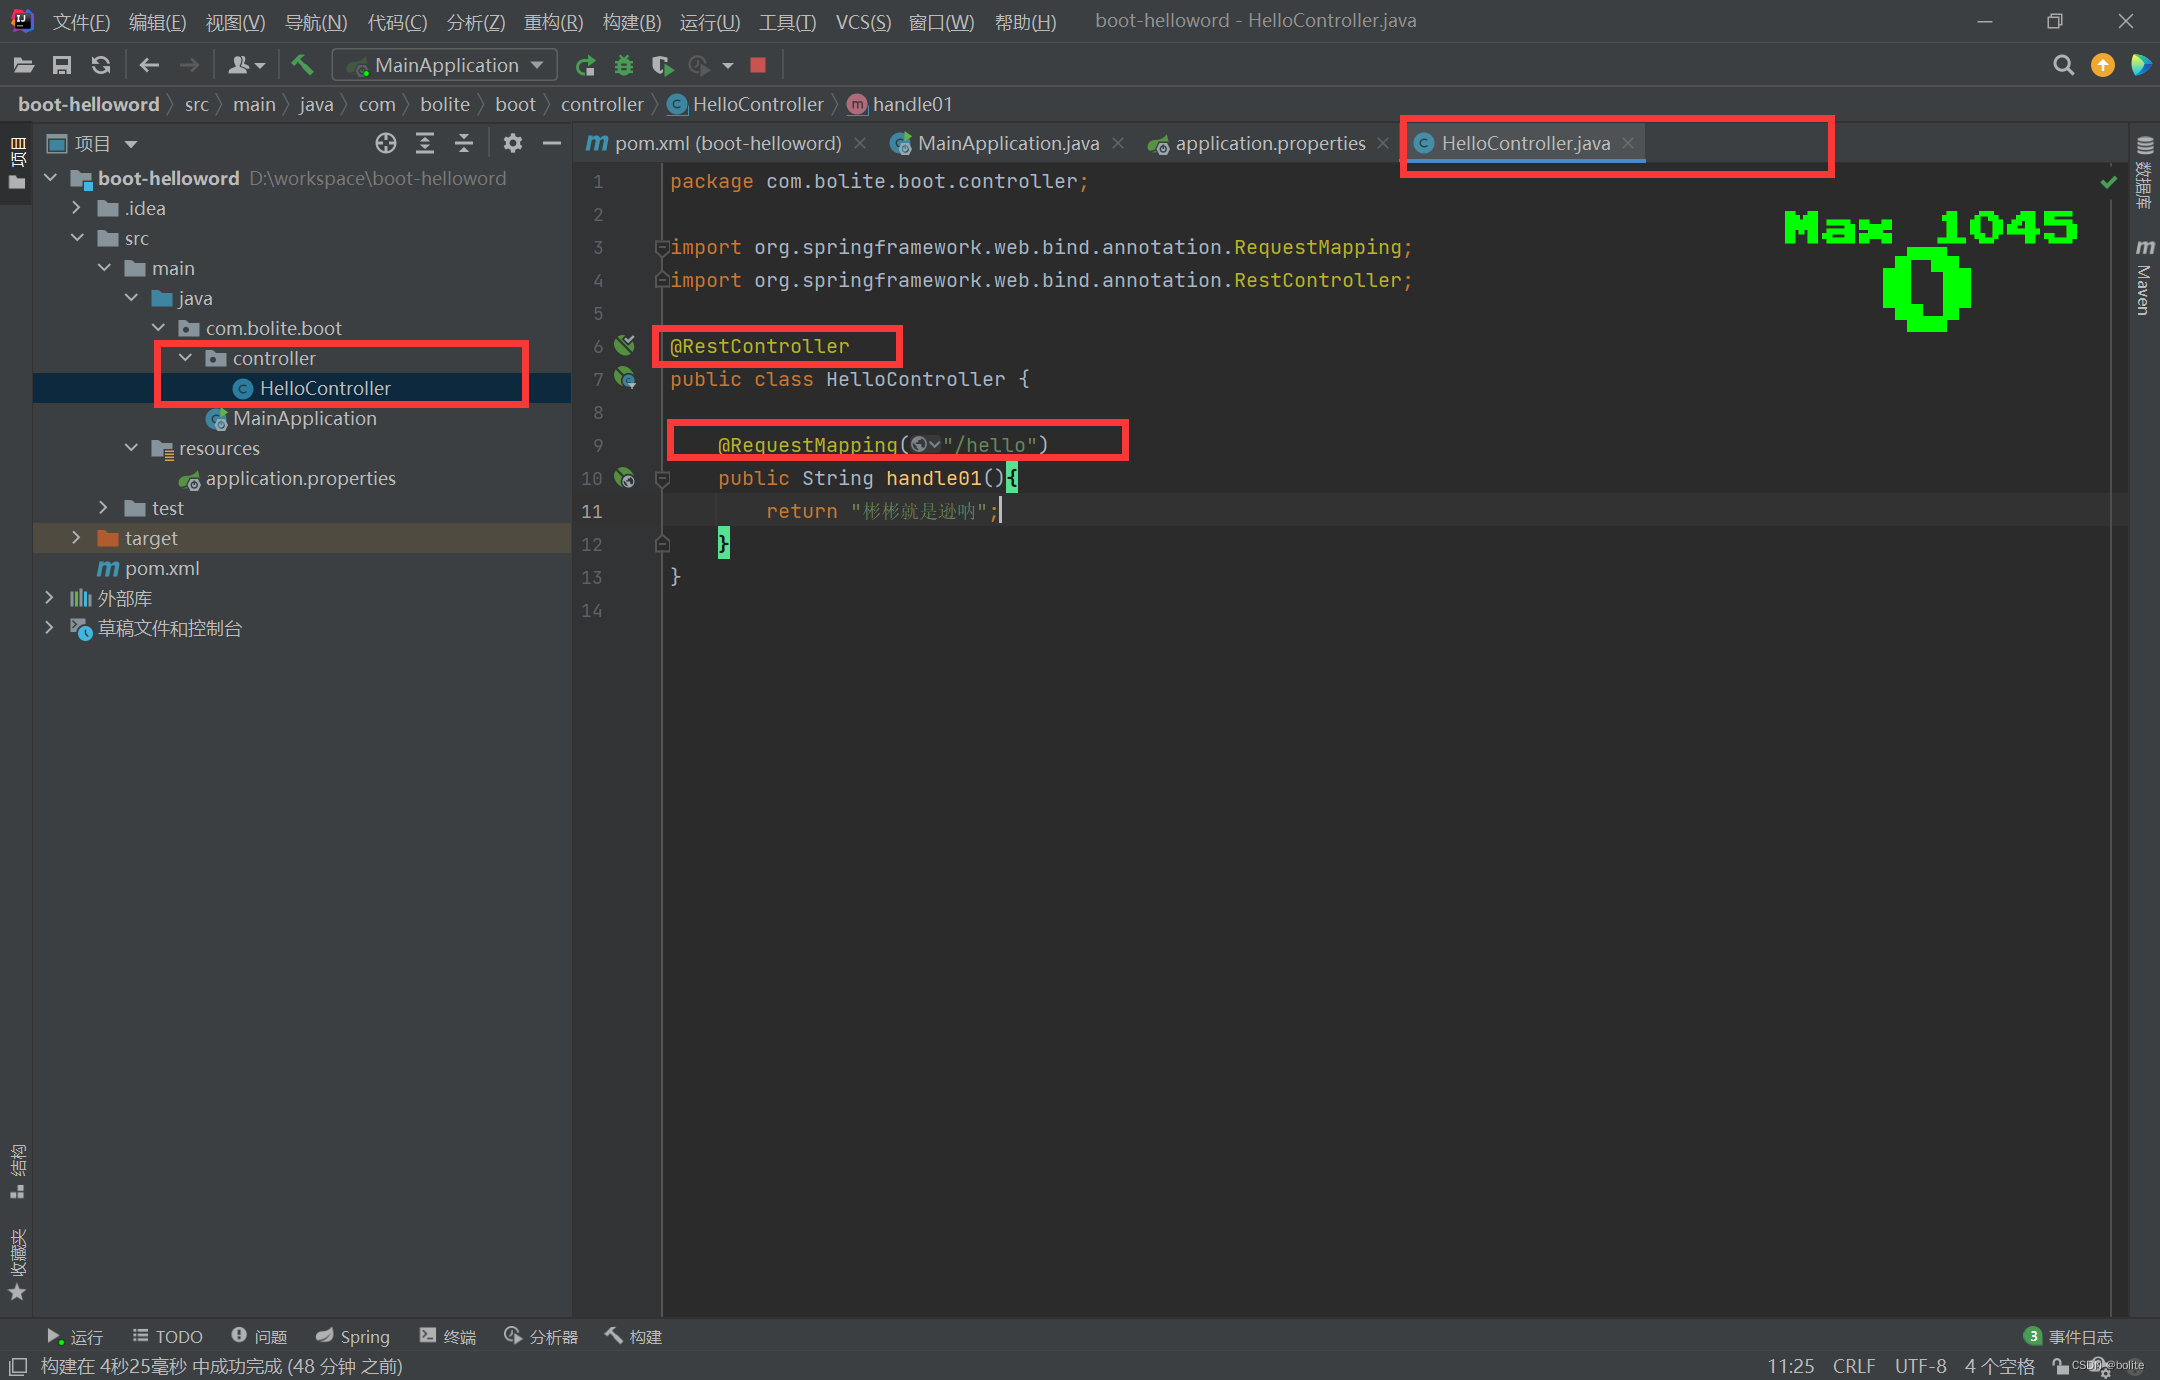Viewport: 2160px width, 1380px height.
Task: Collapse the src folder
Action: pos(77,238)
